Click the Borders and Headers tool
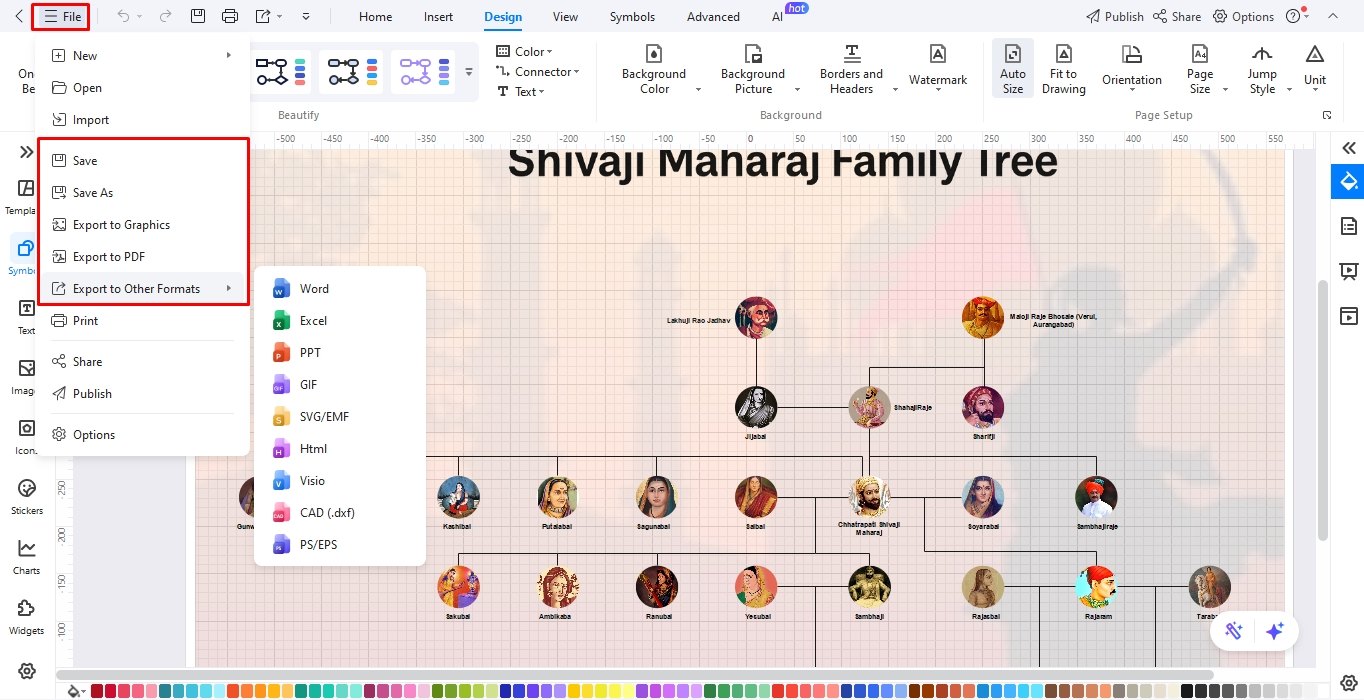 coord(851,68)
